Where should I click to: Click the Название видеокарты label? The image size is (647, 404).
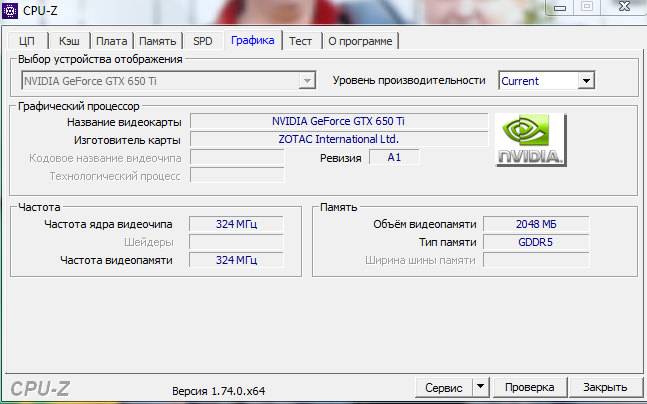pyautogui.click(x=124, y=122)
